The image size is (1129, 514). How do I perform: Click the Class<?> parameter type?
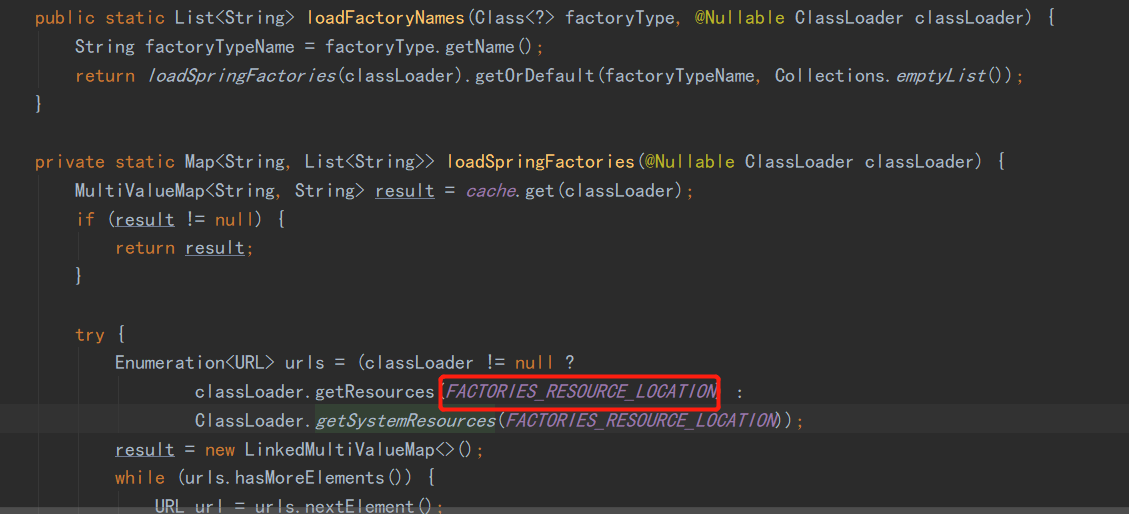[515, 18]
